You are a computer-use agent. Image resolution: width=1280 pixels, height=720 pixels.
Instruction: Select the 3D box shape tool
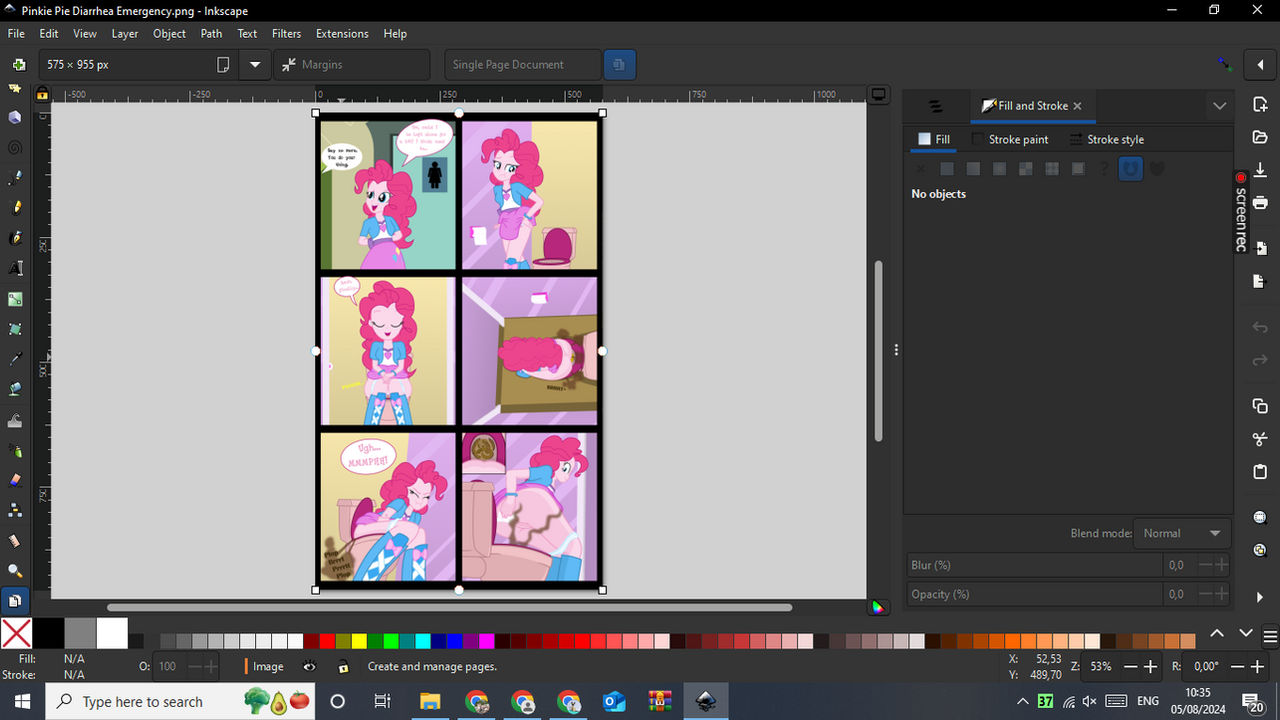(x=15, y=117)
